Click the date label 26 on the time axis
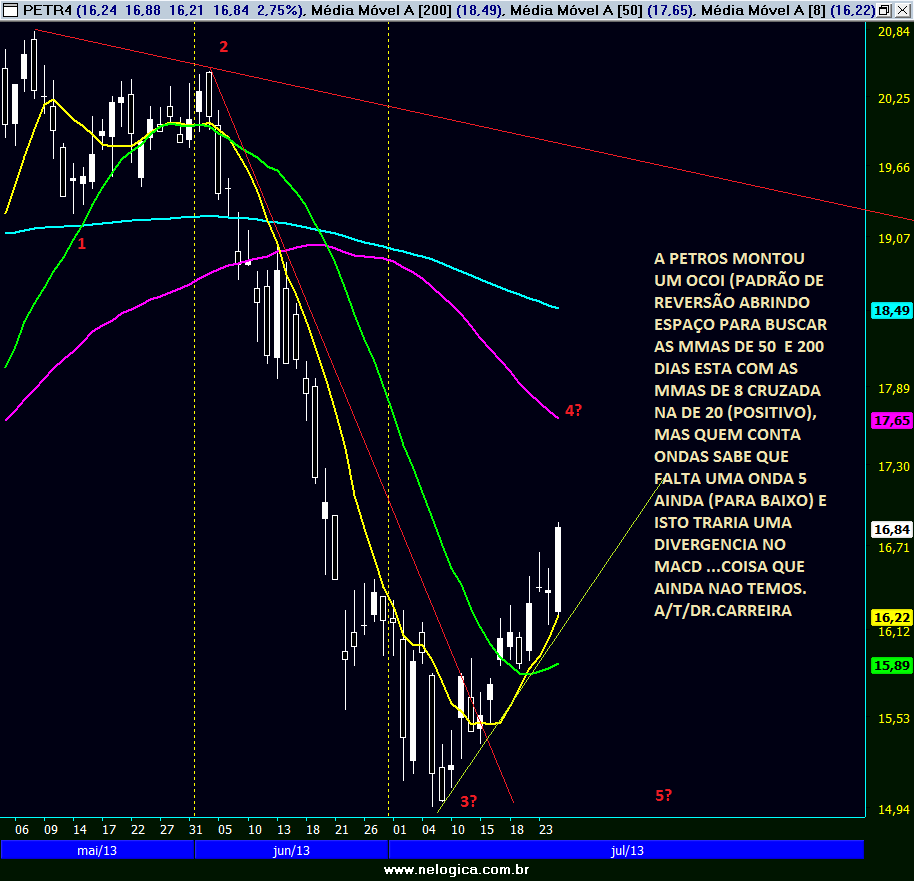Viewport: 914px width, 881px height. point(371,830)
